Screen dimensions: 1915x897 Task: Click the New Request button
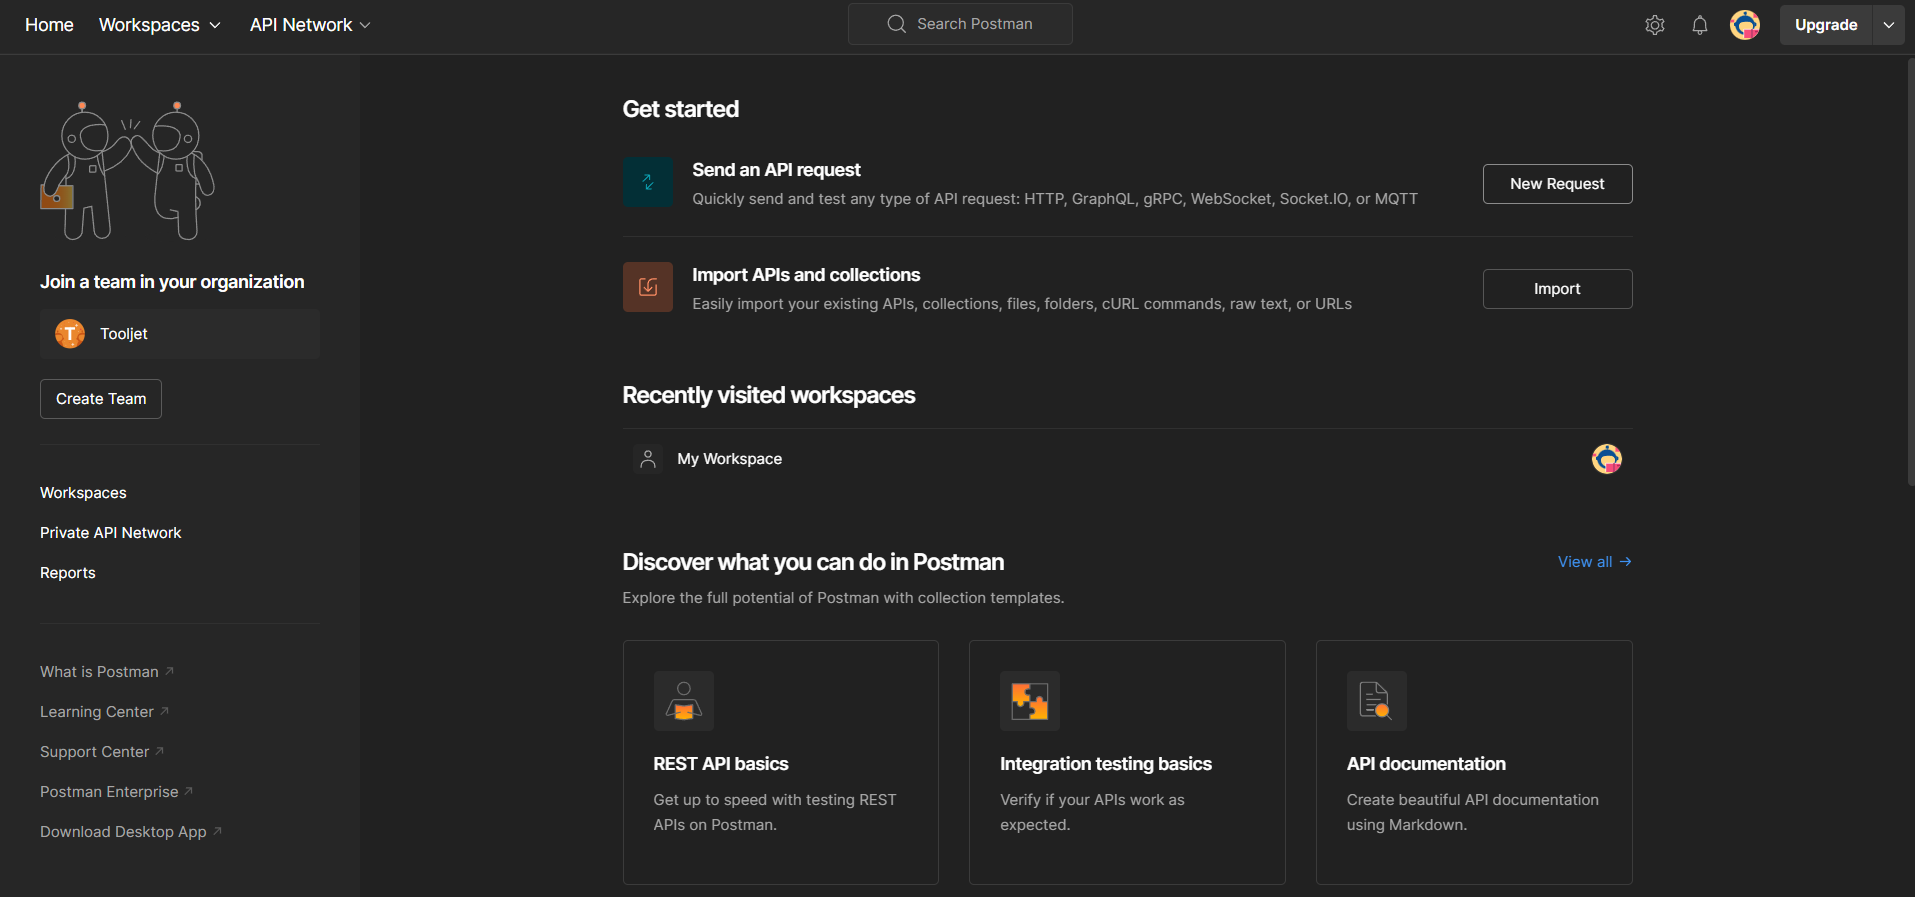1556,184
